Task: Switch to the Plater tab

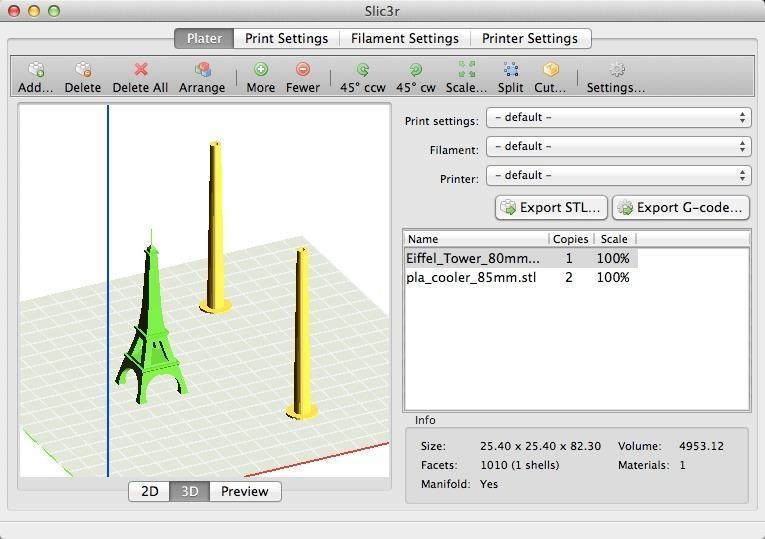Action: pos(204,39)
